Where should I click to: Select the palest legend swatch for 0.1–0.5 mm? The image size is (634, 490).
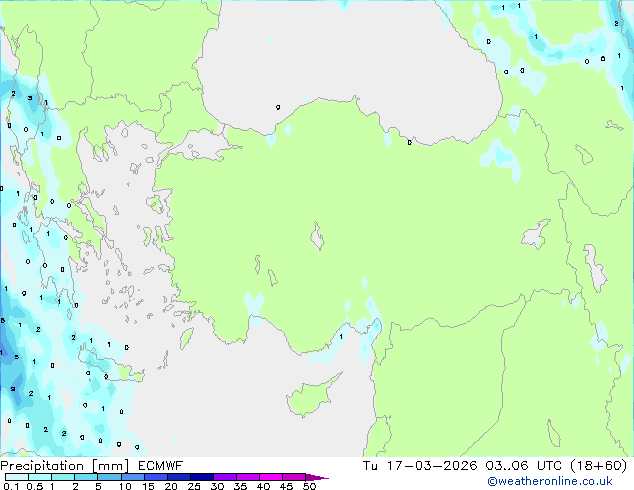[17, 477]
